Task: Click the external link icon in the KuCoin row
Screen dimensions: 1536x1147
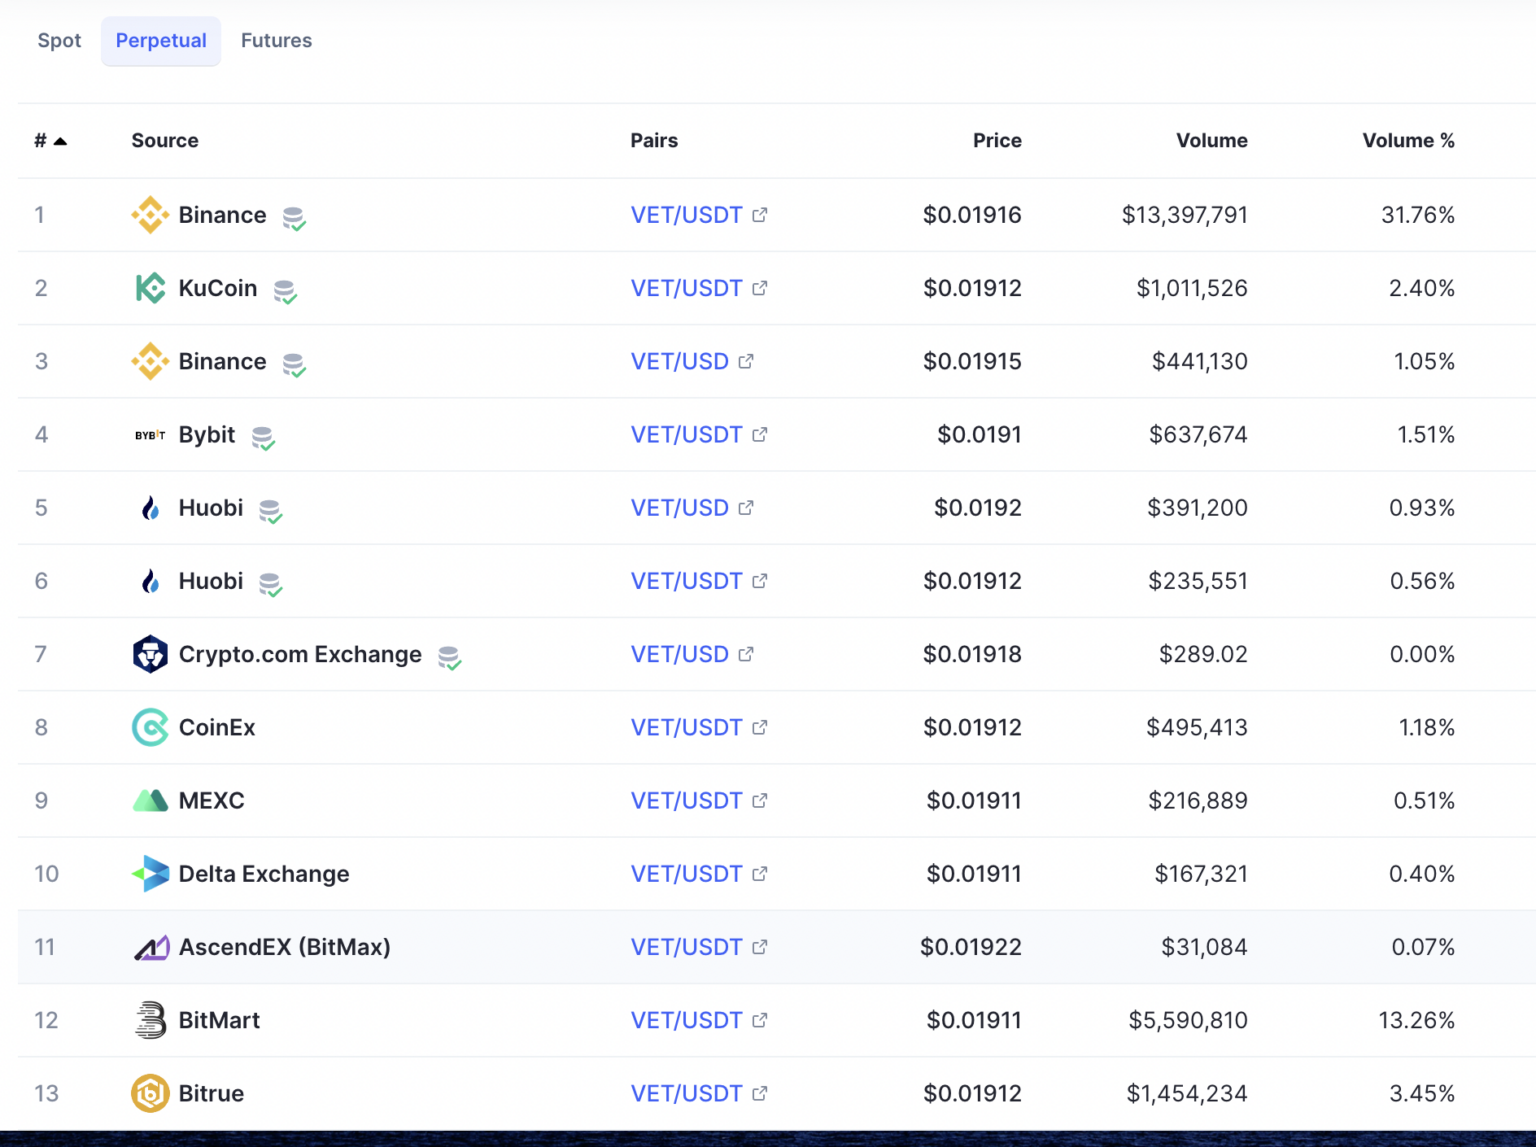Action: tap(760, 288)
